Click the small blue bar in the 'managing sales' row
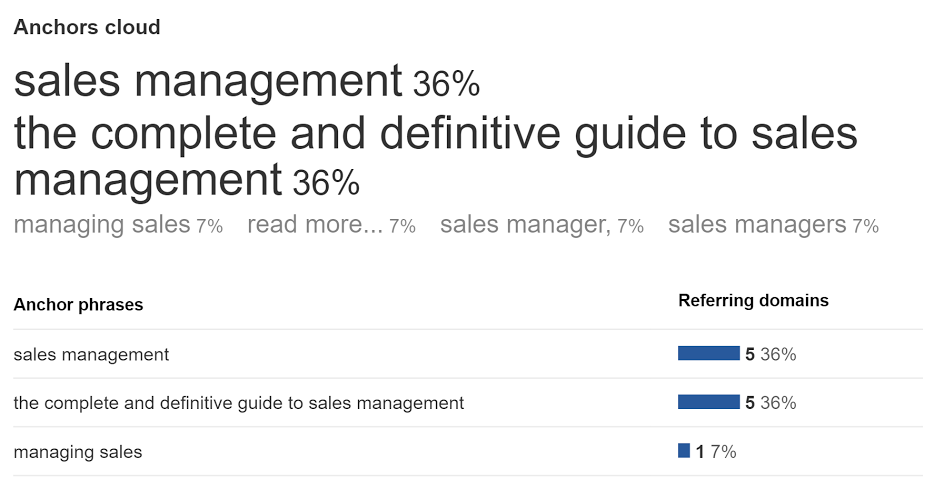The image size is (944, 479). pos(684,451)
